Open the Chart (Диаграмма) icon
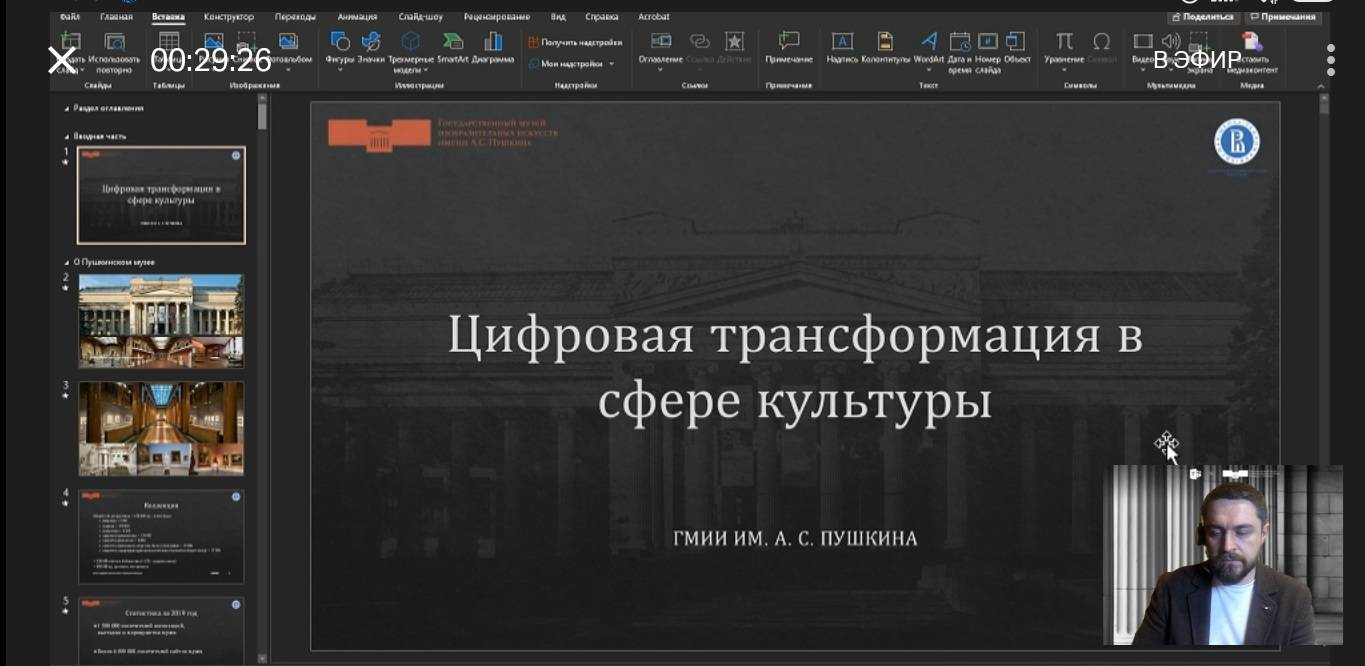This screenshot has width=1365, height=666. coord(493,41)
